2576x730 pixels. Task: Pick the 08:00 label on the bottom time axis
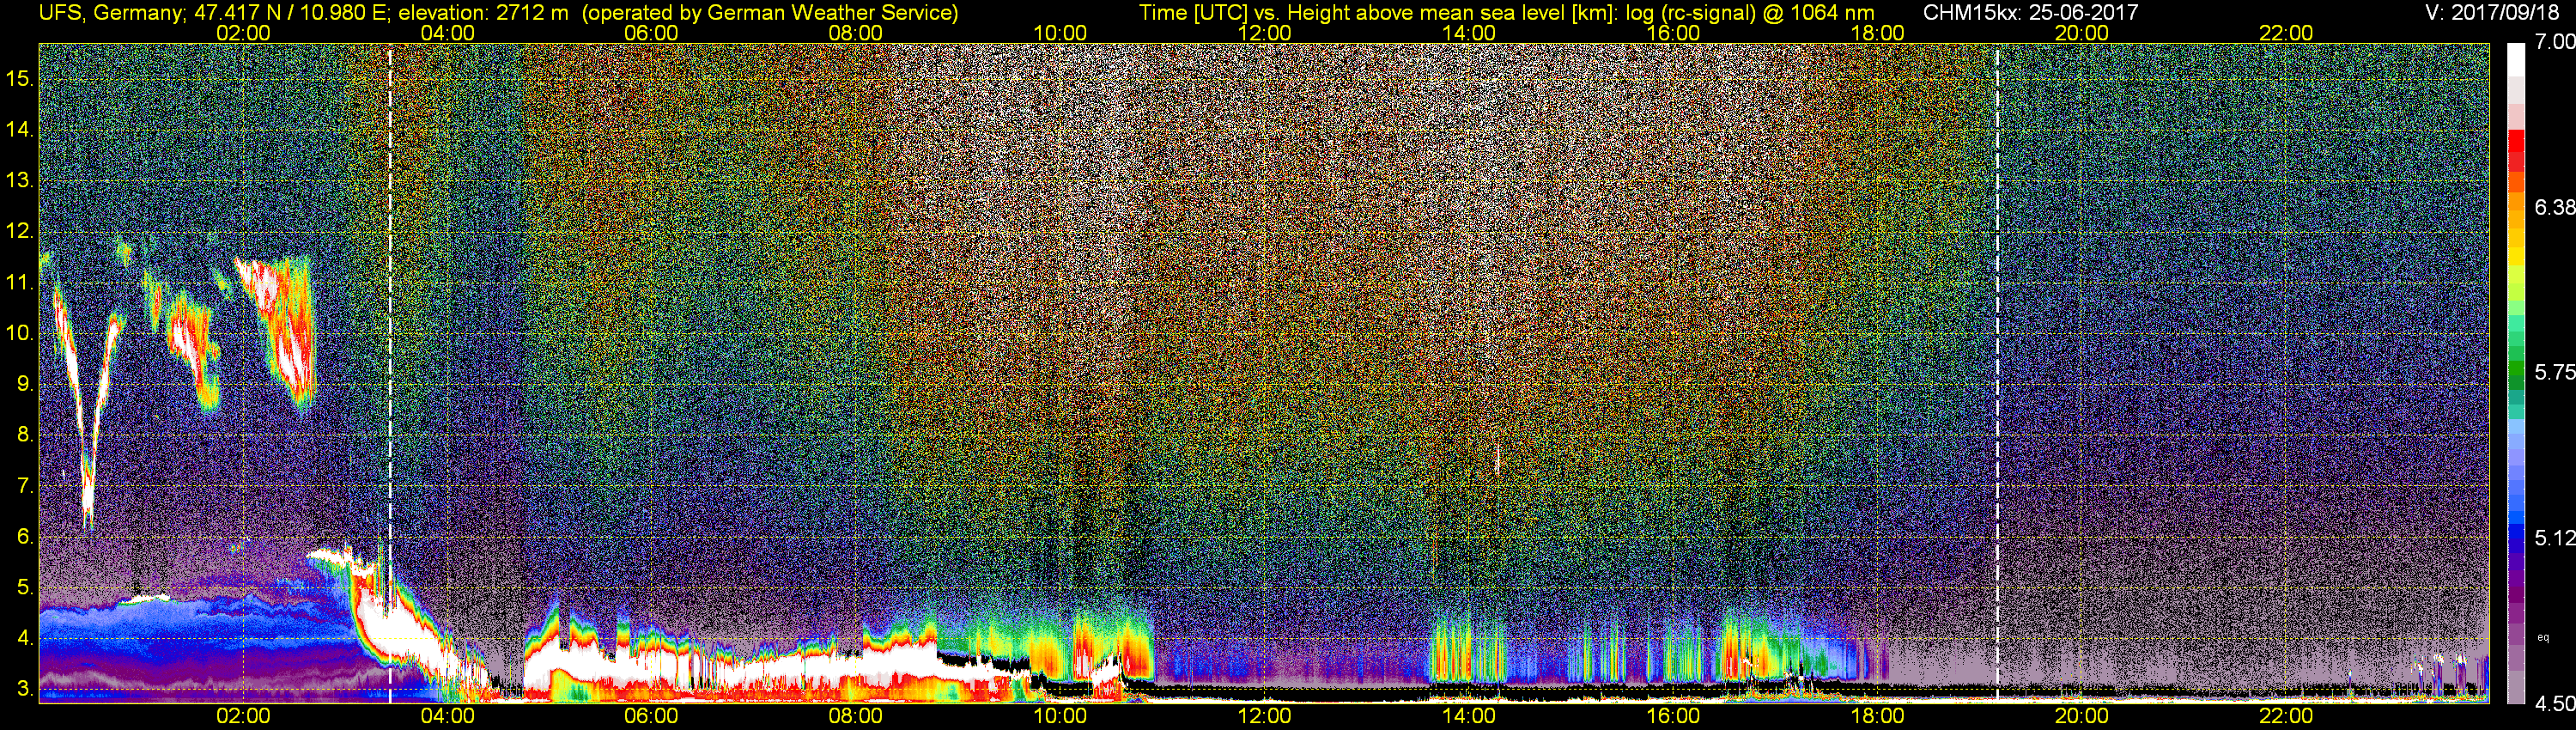(x=856, y=716)
